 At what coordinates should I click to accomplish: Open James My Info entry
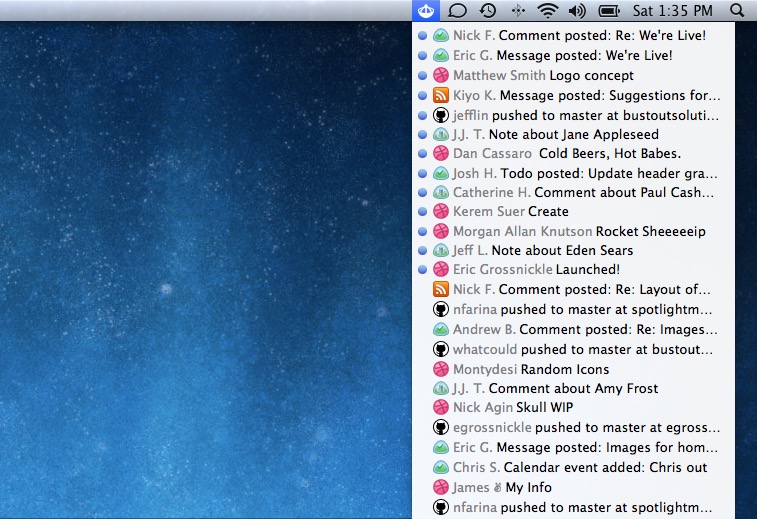pos(574,487)
